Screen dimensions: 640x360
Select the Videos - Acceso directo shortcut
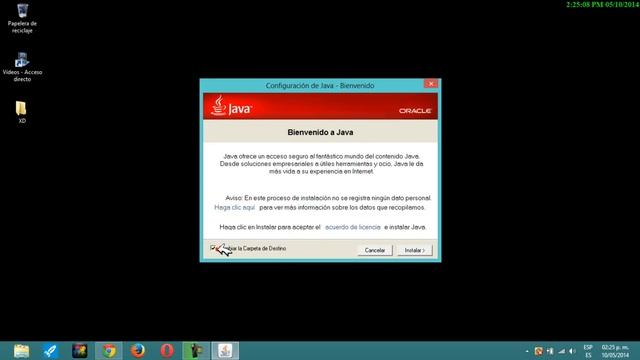(22, 67)
